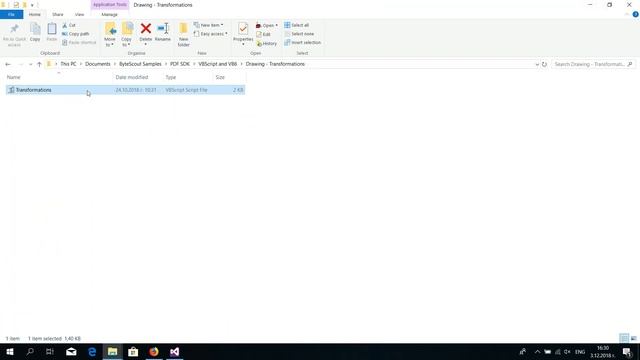Screen dimensions: 640x360
Task: Open the recent locations dropdown arrow
Action: coord(30,64)
